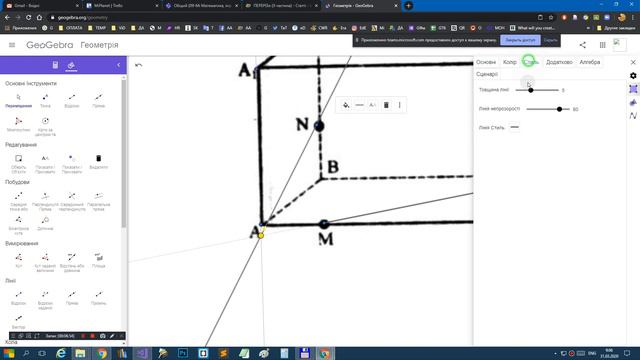This screenshot has height=360, width=640.
Task: Switch to the Tools view icon in purple header
Action: click(71, 65)
